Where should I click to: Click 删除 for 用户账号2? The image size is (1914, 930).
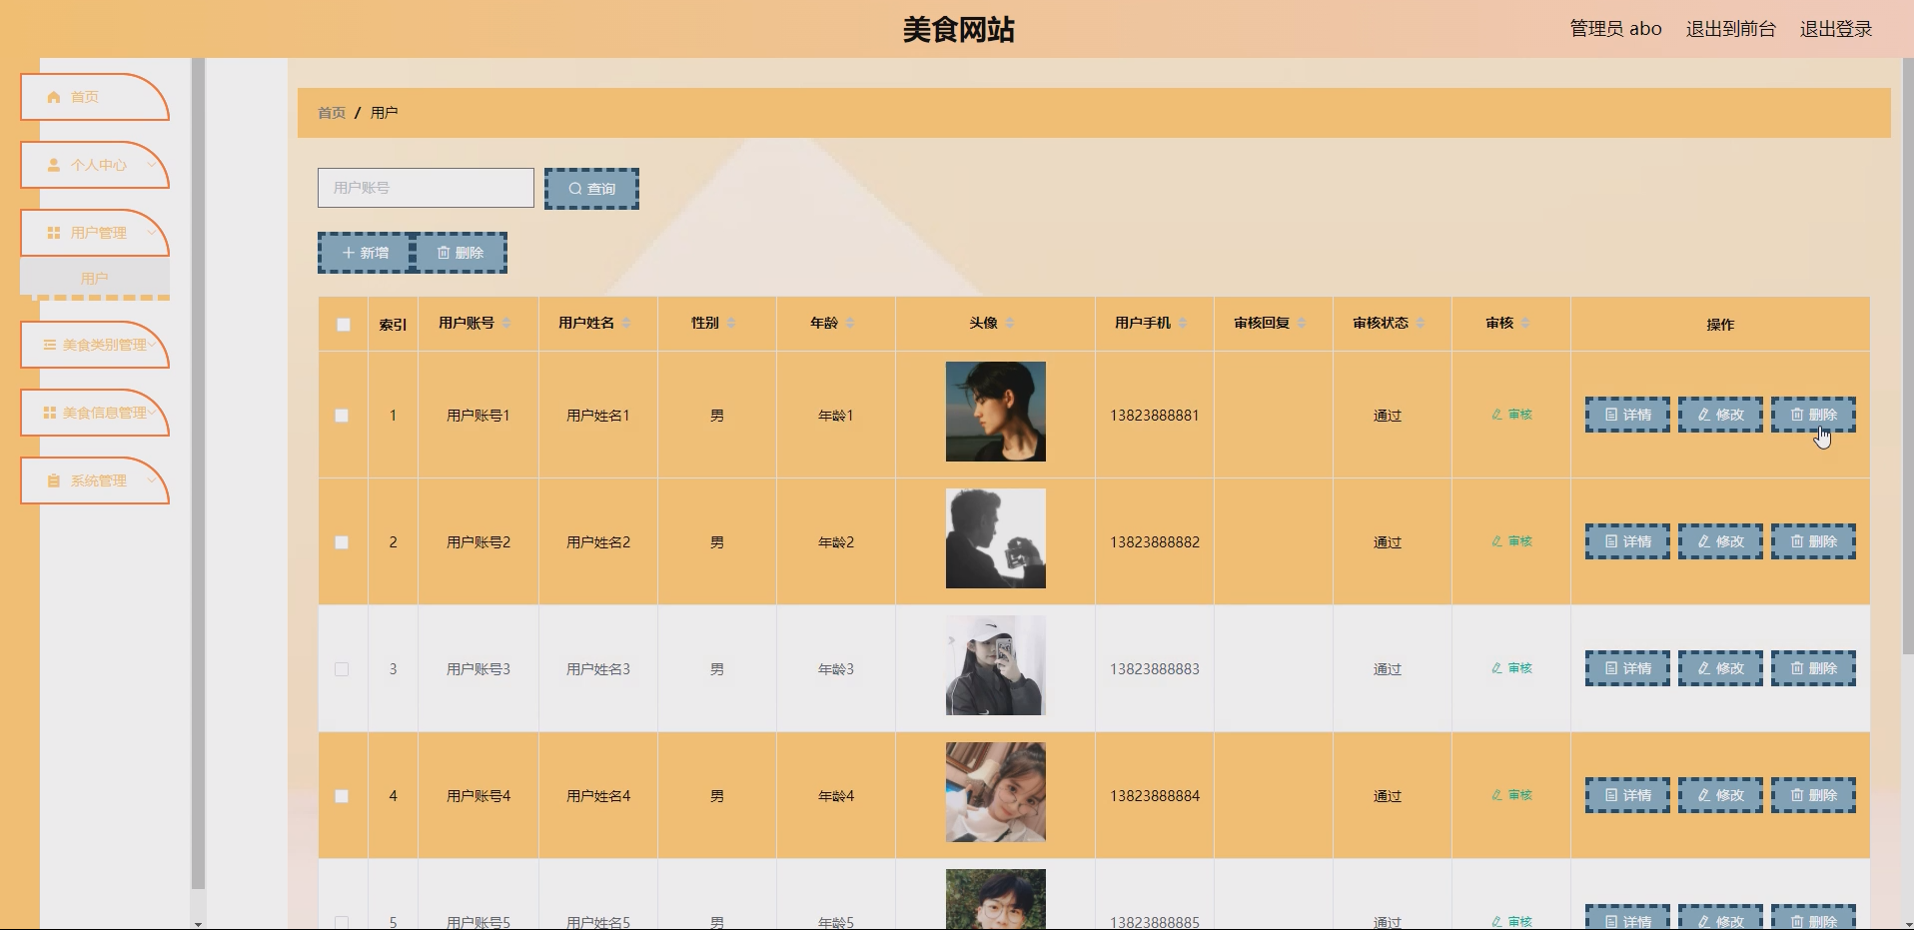pyautogui.click(x=1813, y=542)
